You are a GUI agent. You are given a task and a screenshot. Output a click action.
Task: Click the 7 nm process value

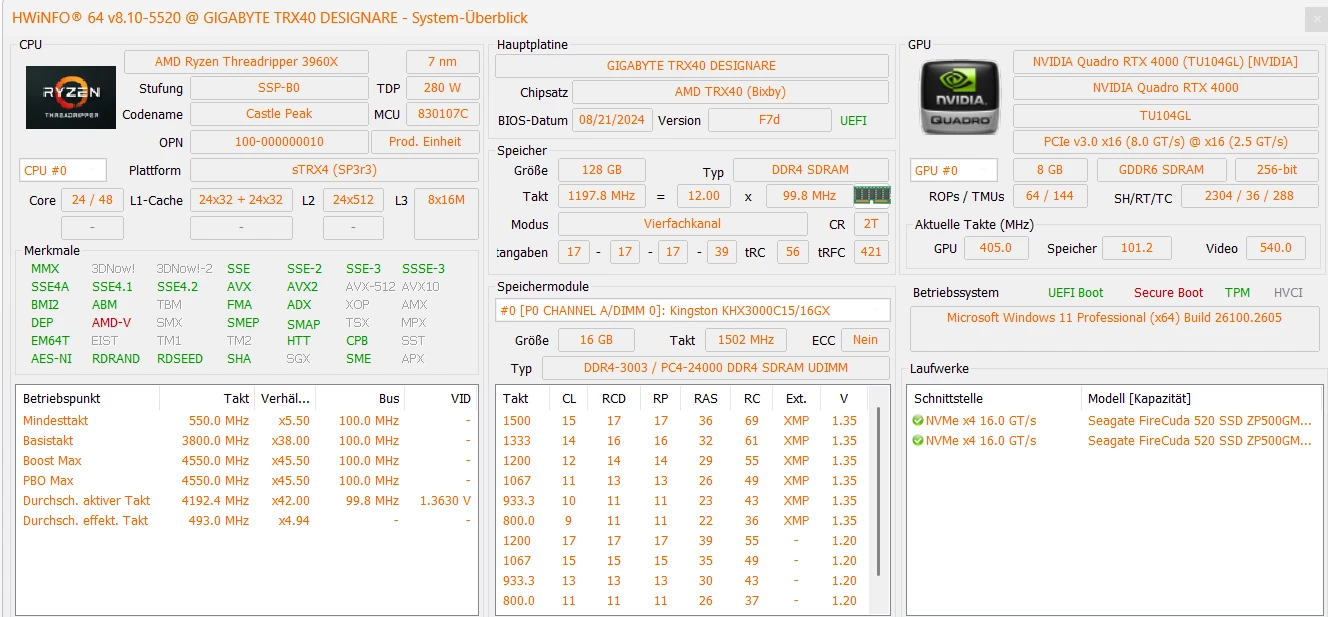coord(442,62)
